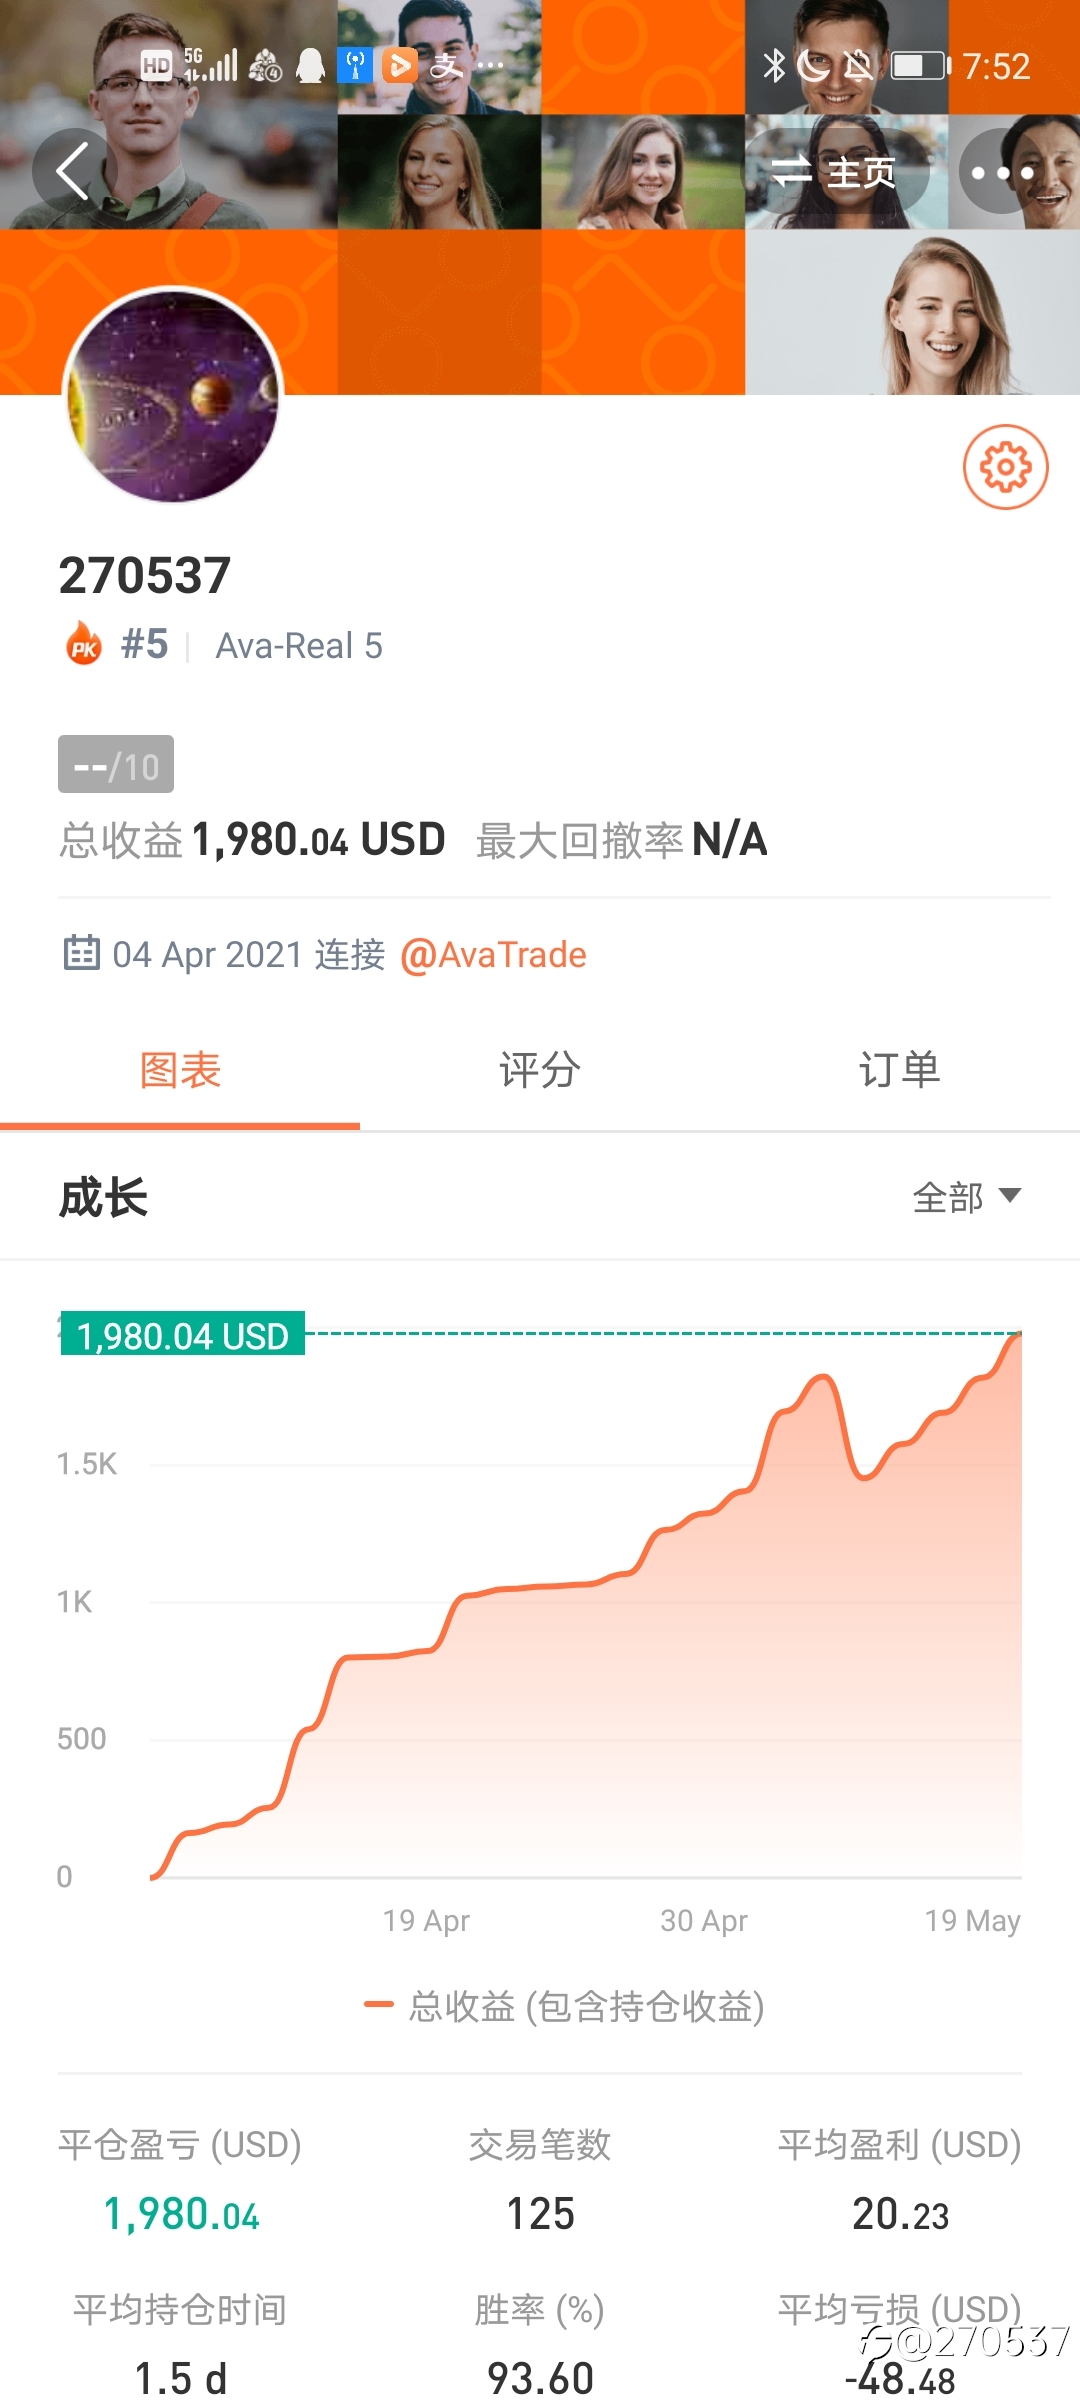Viewport: 1080px width, 2400px height.
Task: Tap the 1,980.04 USD chart value label
Action: [182, 1334]
